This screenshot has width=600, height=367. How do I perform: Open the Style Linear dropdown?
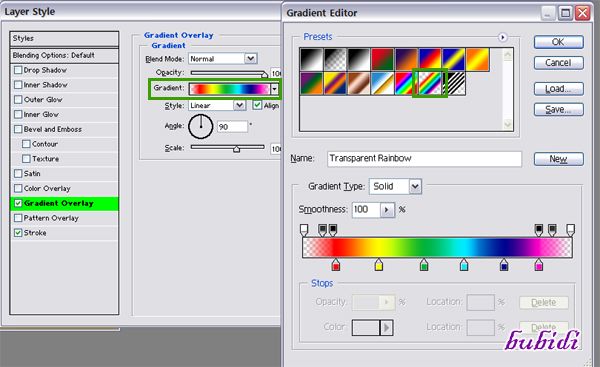[x=240, y=105]
